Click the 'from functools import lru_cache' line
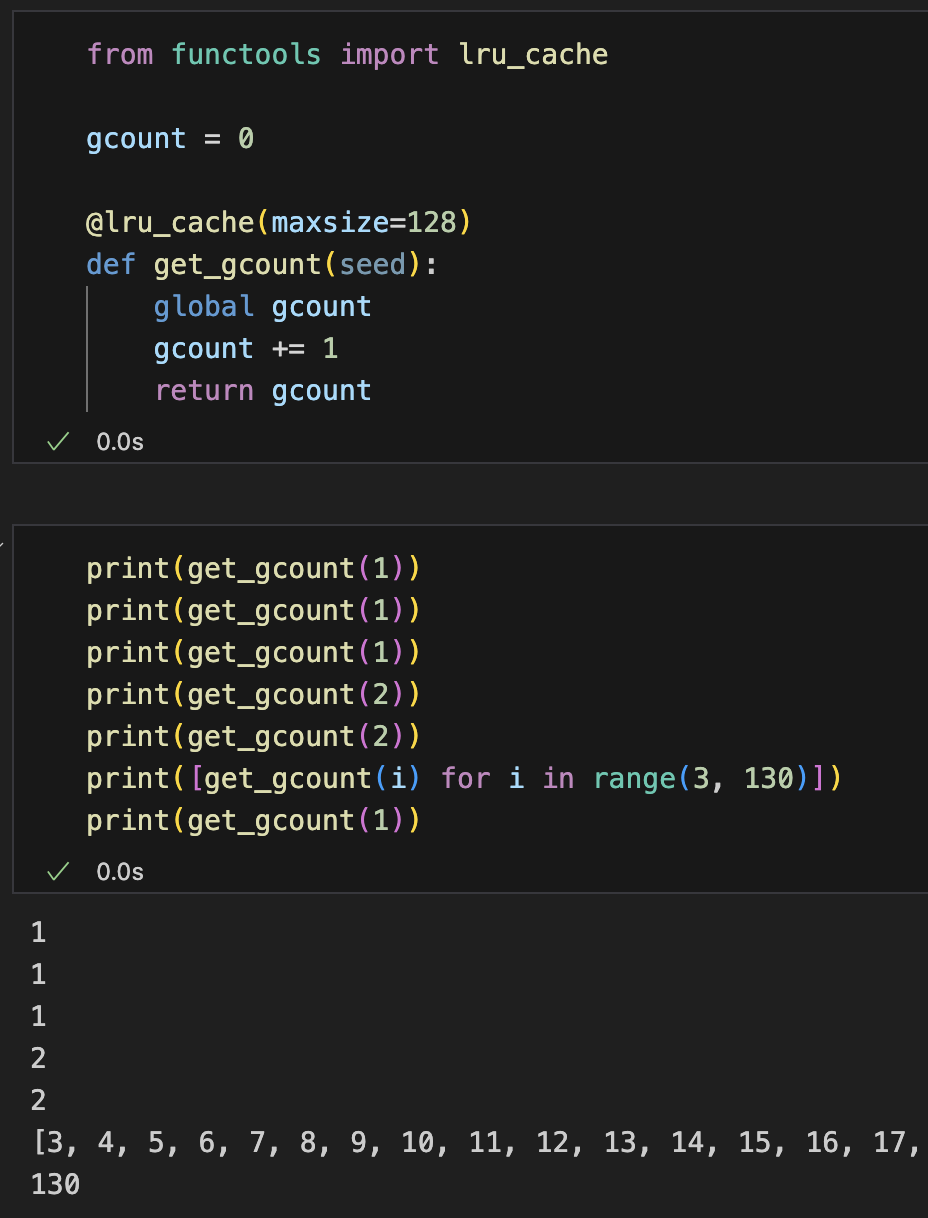Image resolution: width=928 pixels, height=1218 pixels. click(x=347, y=54)
